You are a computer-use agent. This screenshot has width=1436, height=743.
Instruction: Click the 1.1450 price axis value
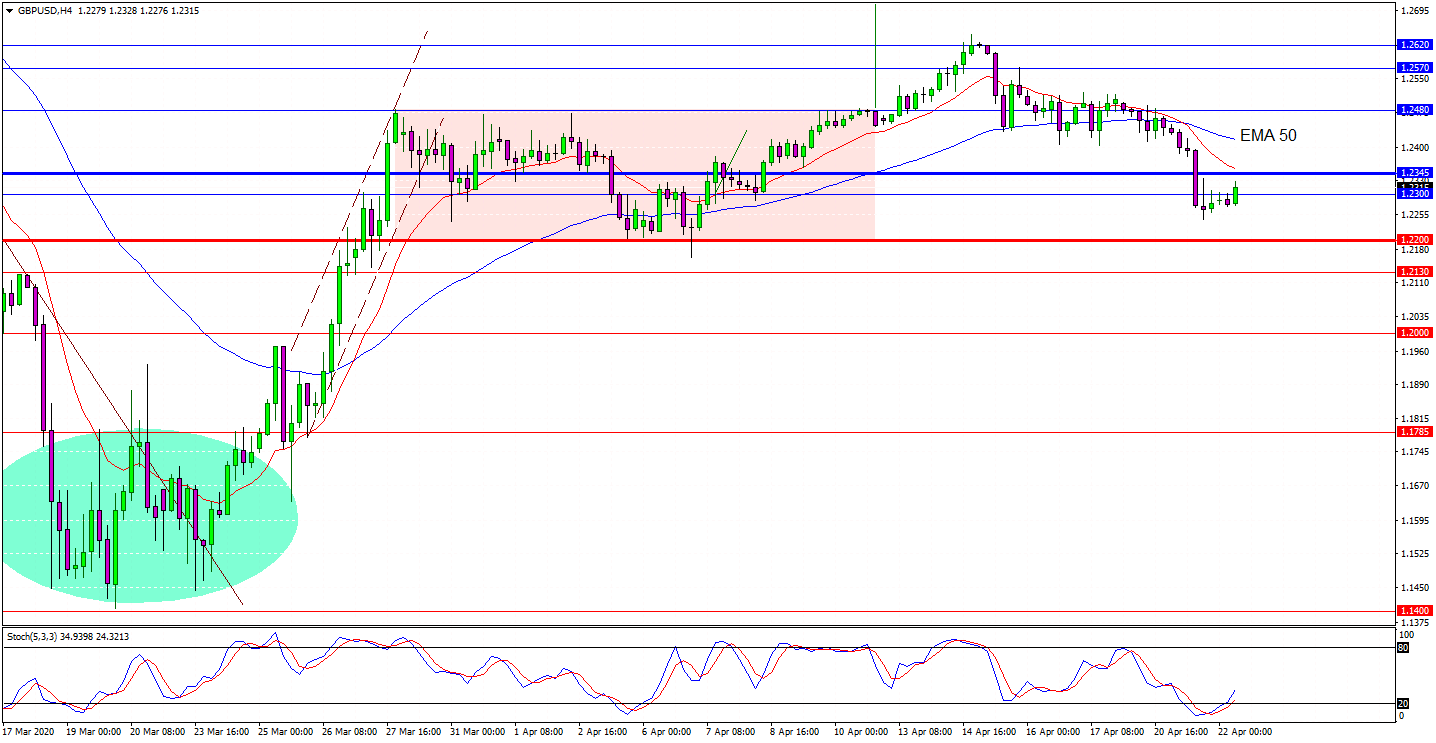(1415, 588)
